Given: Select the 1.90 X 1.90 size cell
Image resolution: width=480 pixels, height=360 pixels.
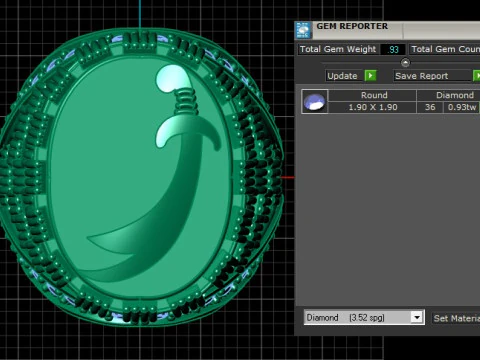Looking at the screenshot, I should (373, 107).
